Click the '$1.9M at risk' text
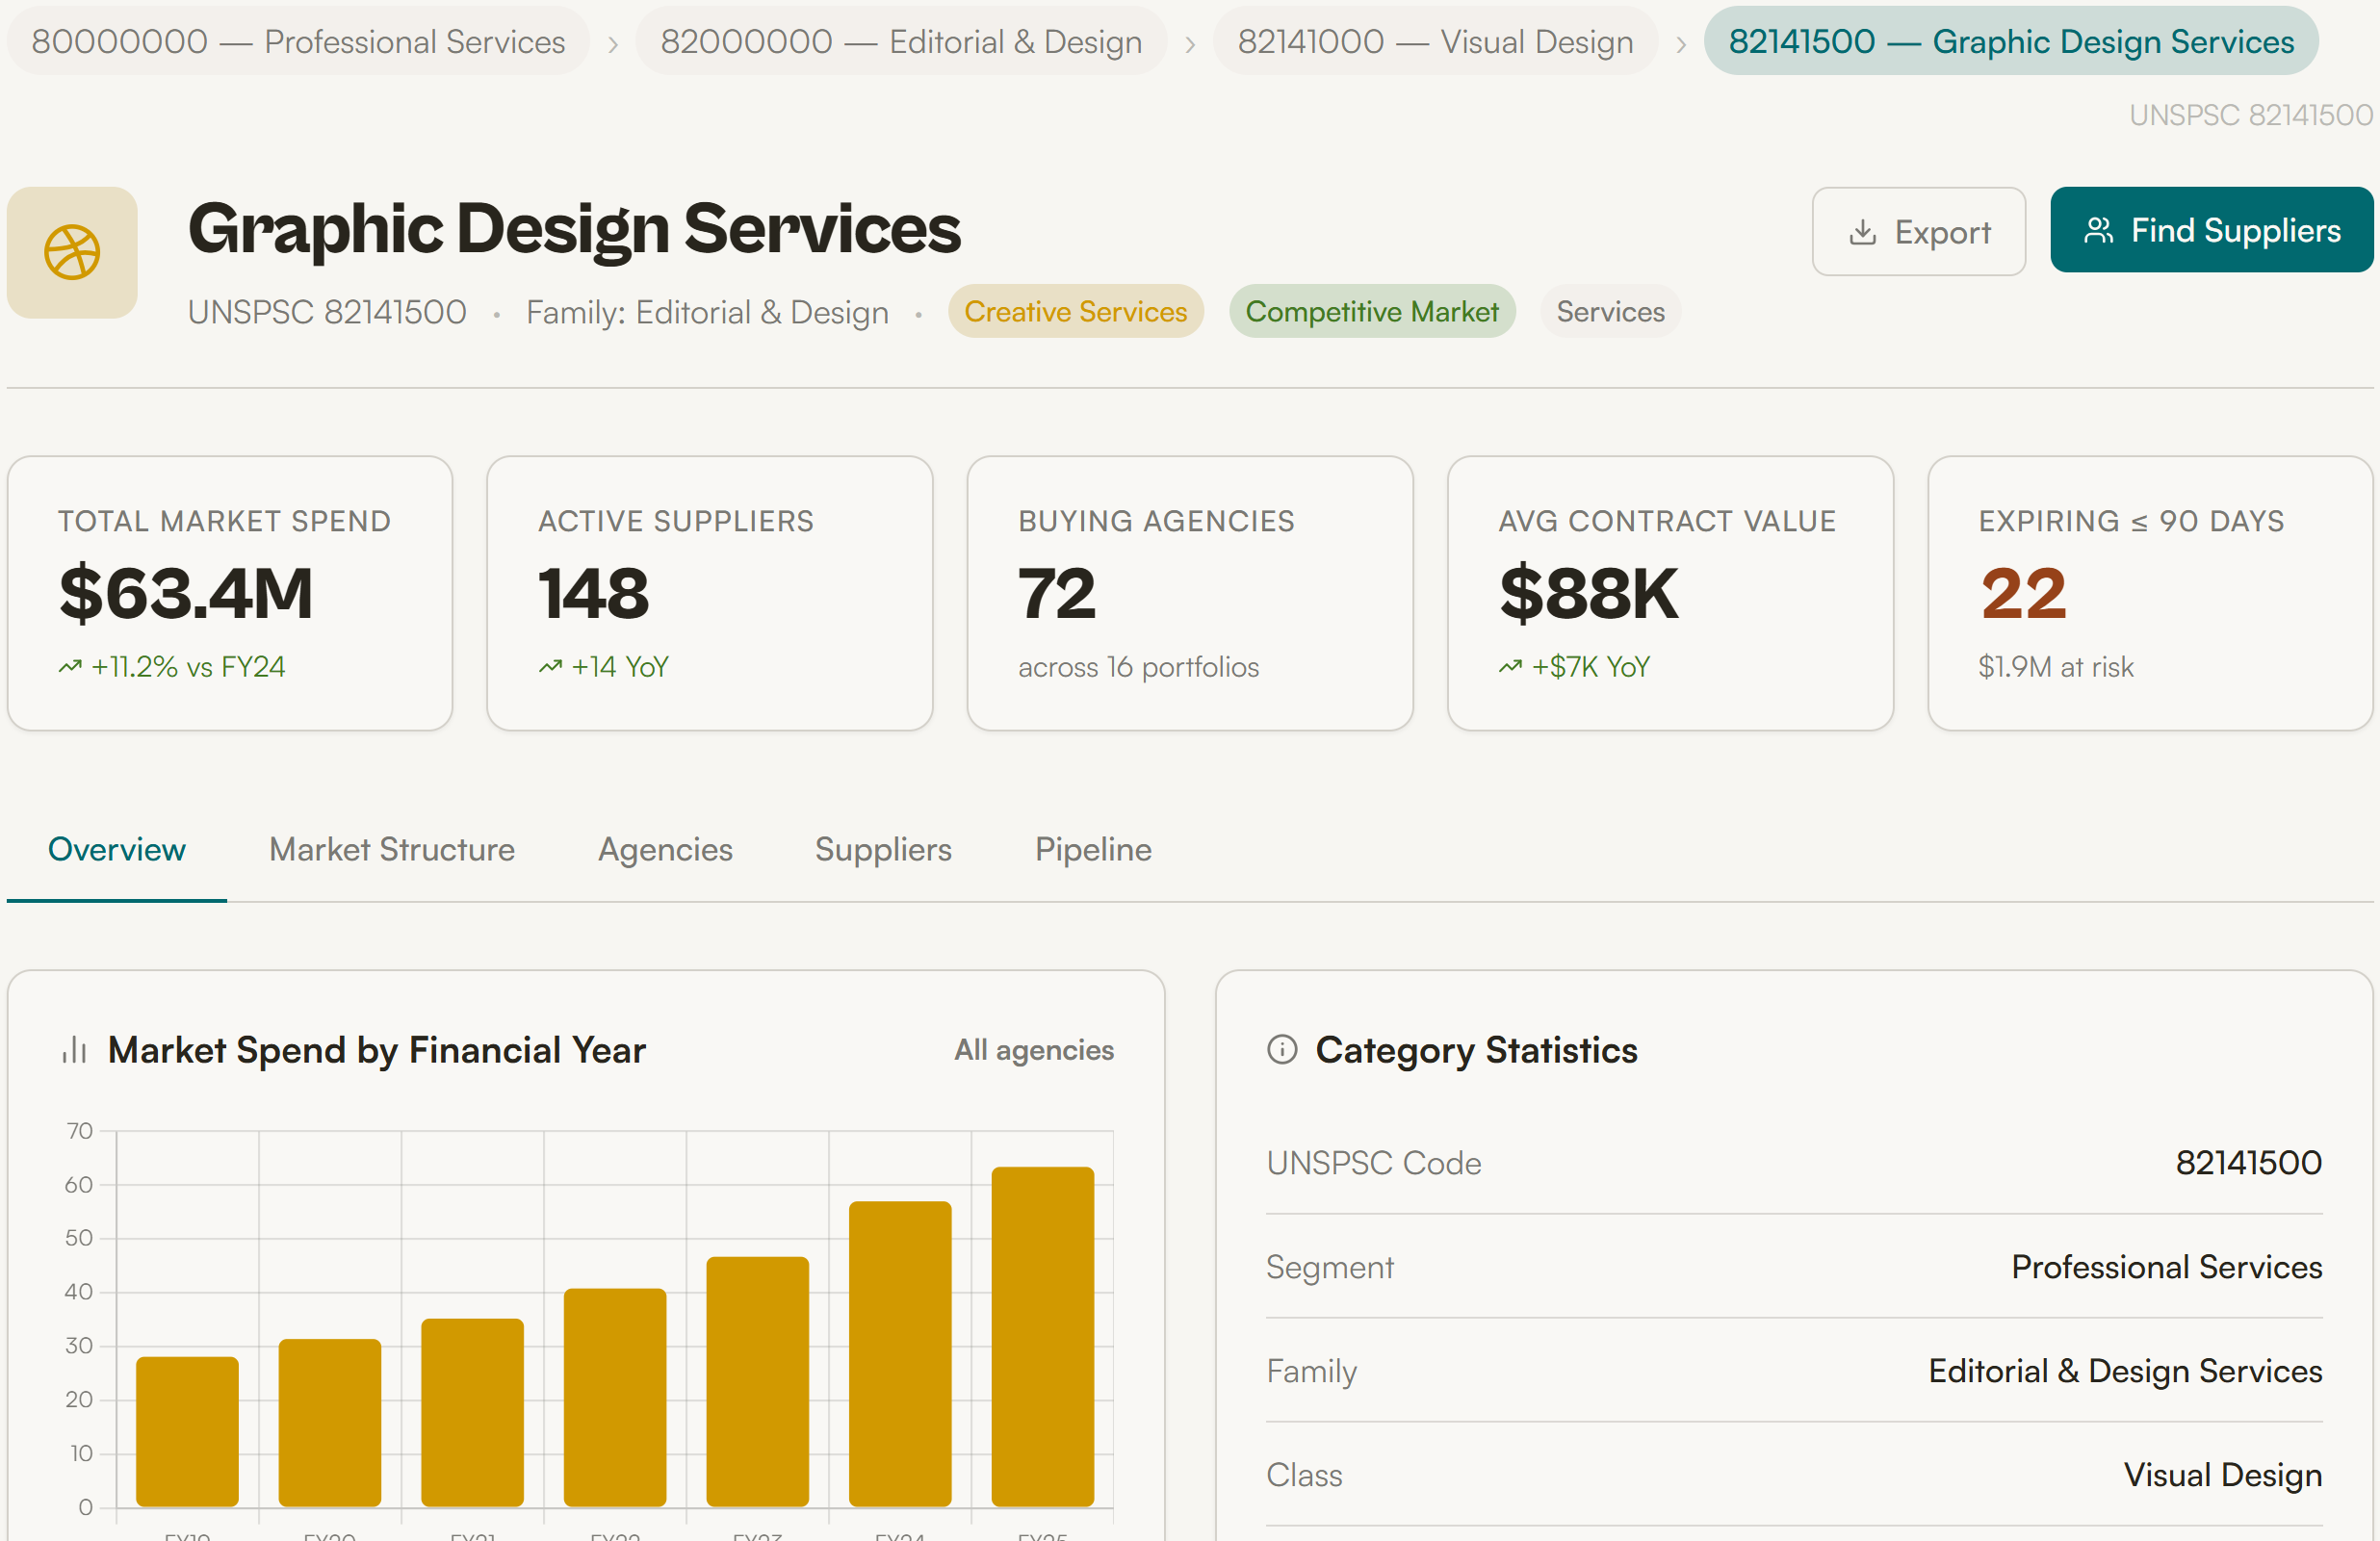This screenshot has width=2380, height=1541. click(x=2055, y=667)
